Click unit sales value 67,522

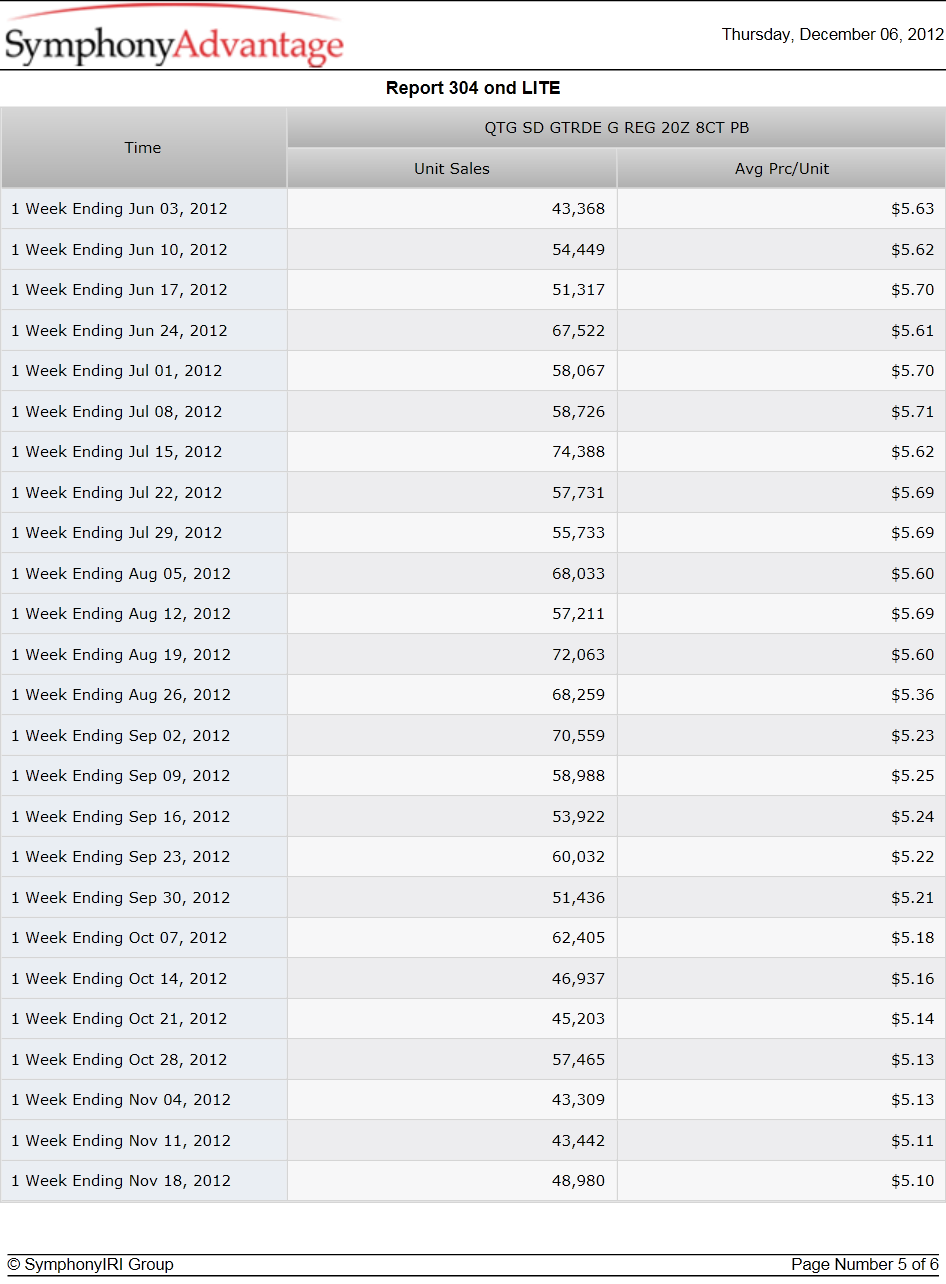pos(579,331)
